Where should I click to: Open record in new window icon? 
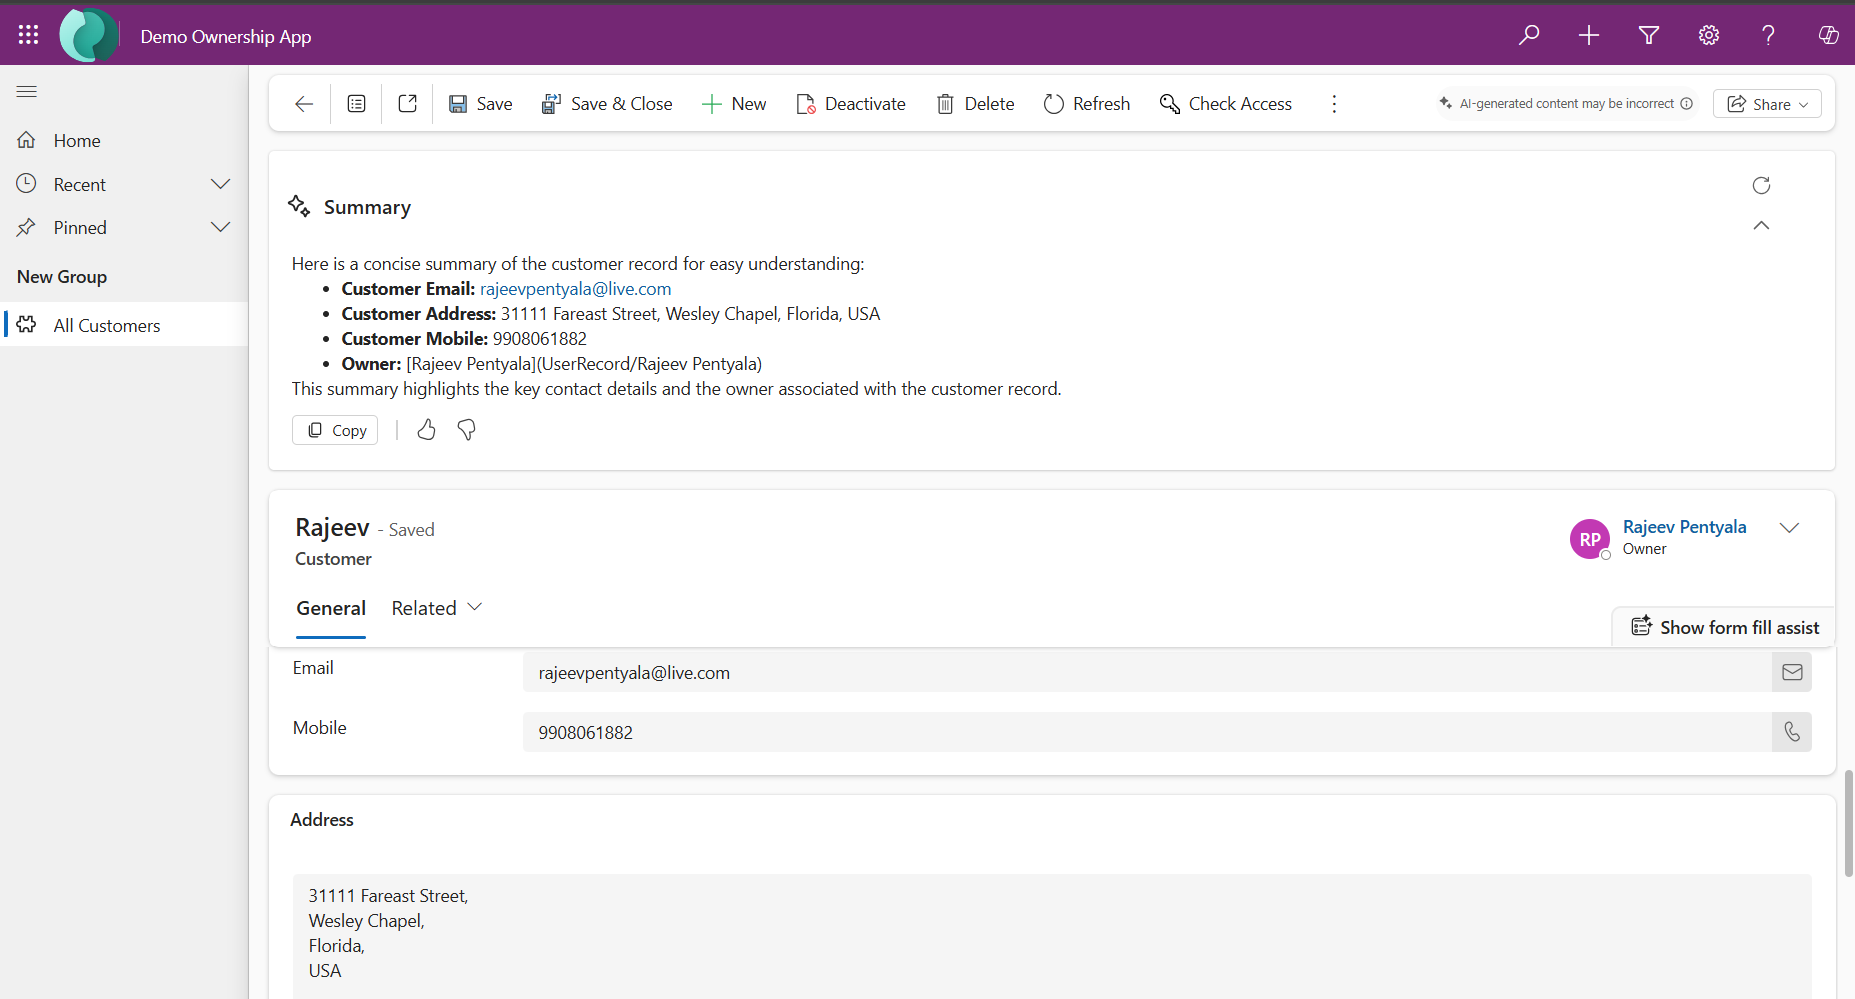(407, 104)
